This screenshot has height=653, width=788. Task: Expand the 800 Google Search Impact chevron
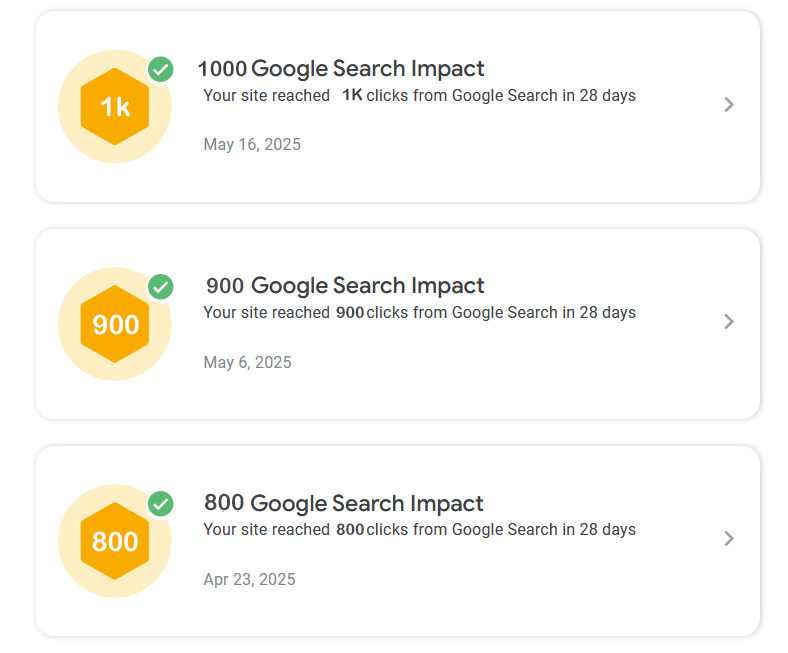(729, 539)
